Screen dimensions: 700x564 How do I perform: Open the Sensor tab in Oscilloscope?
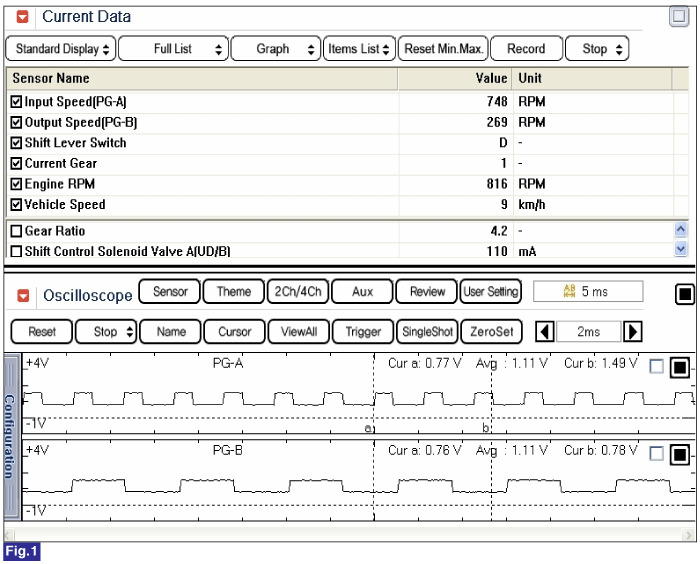[170, 292]
